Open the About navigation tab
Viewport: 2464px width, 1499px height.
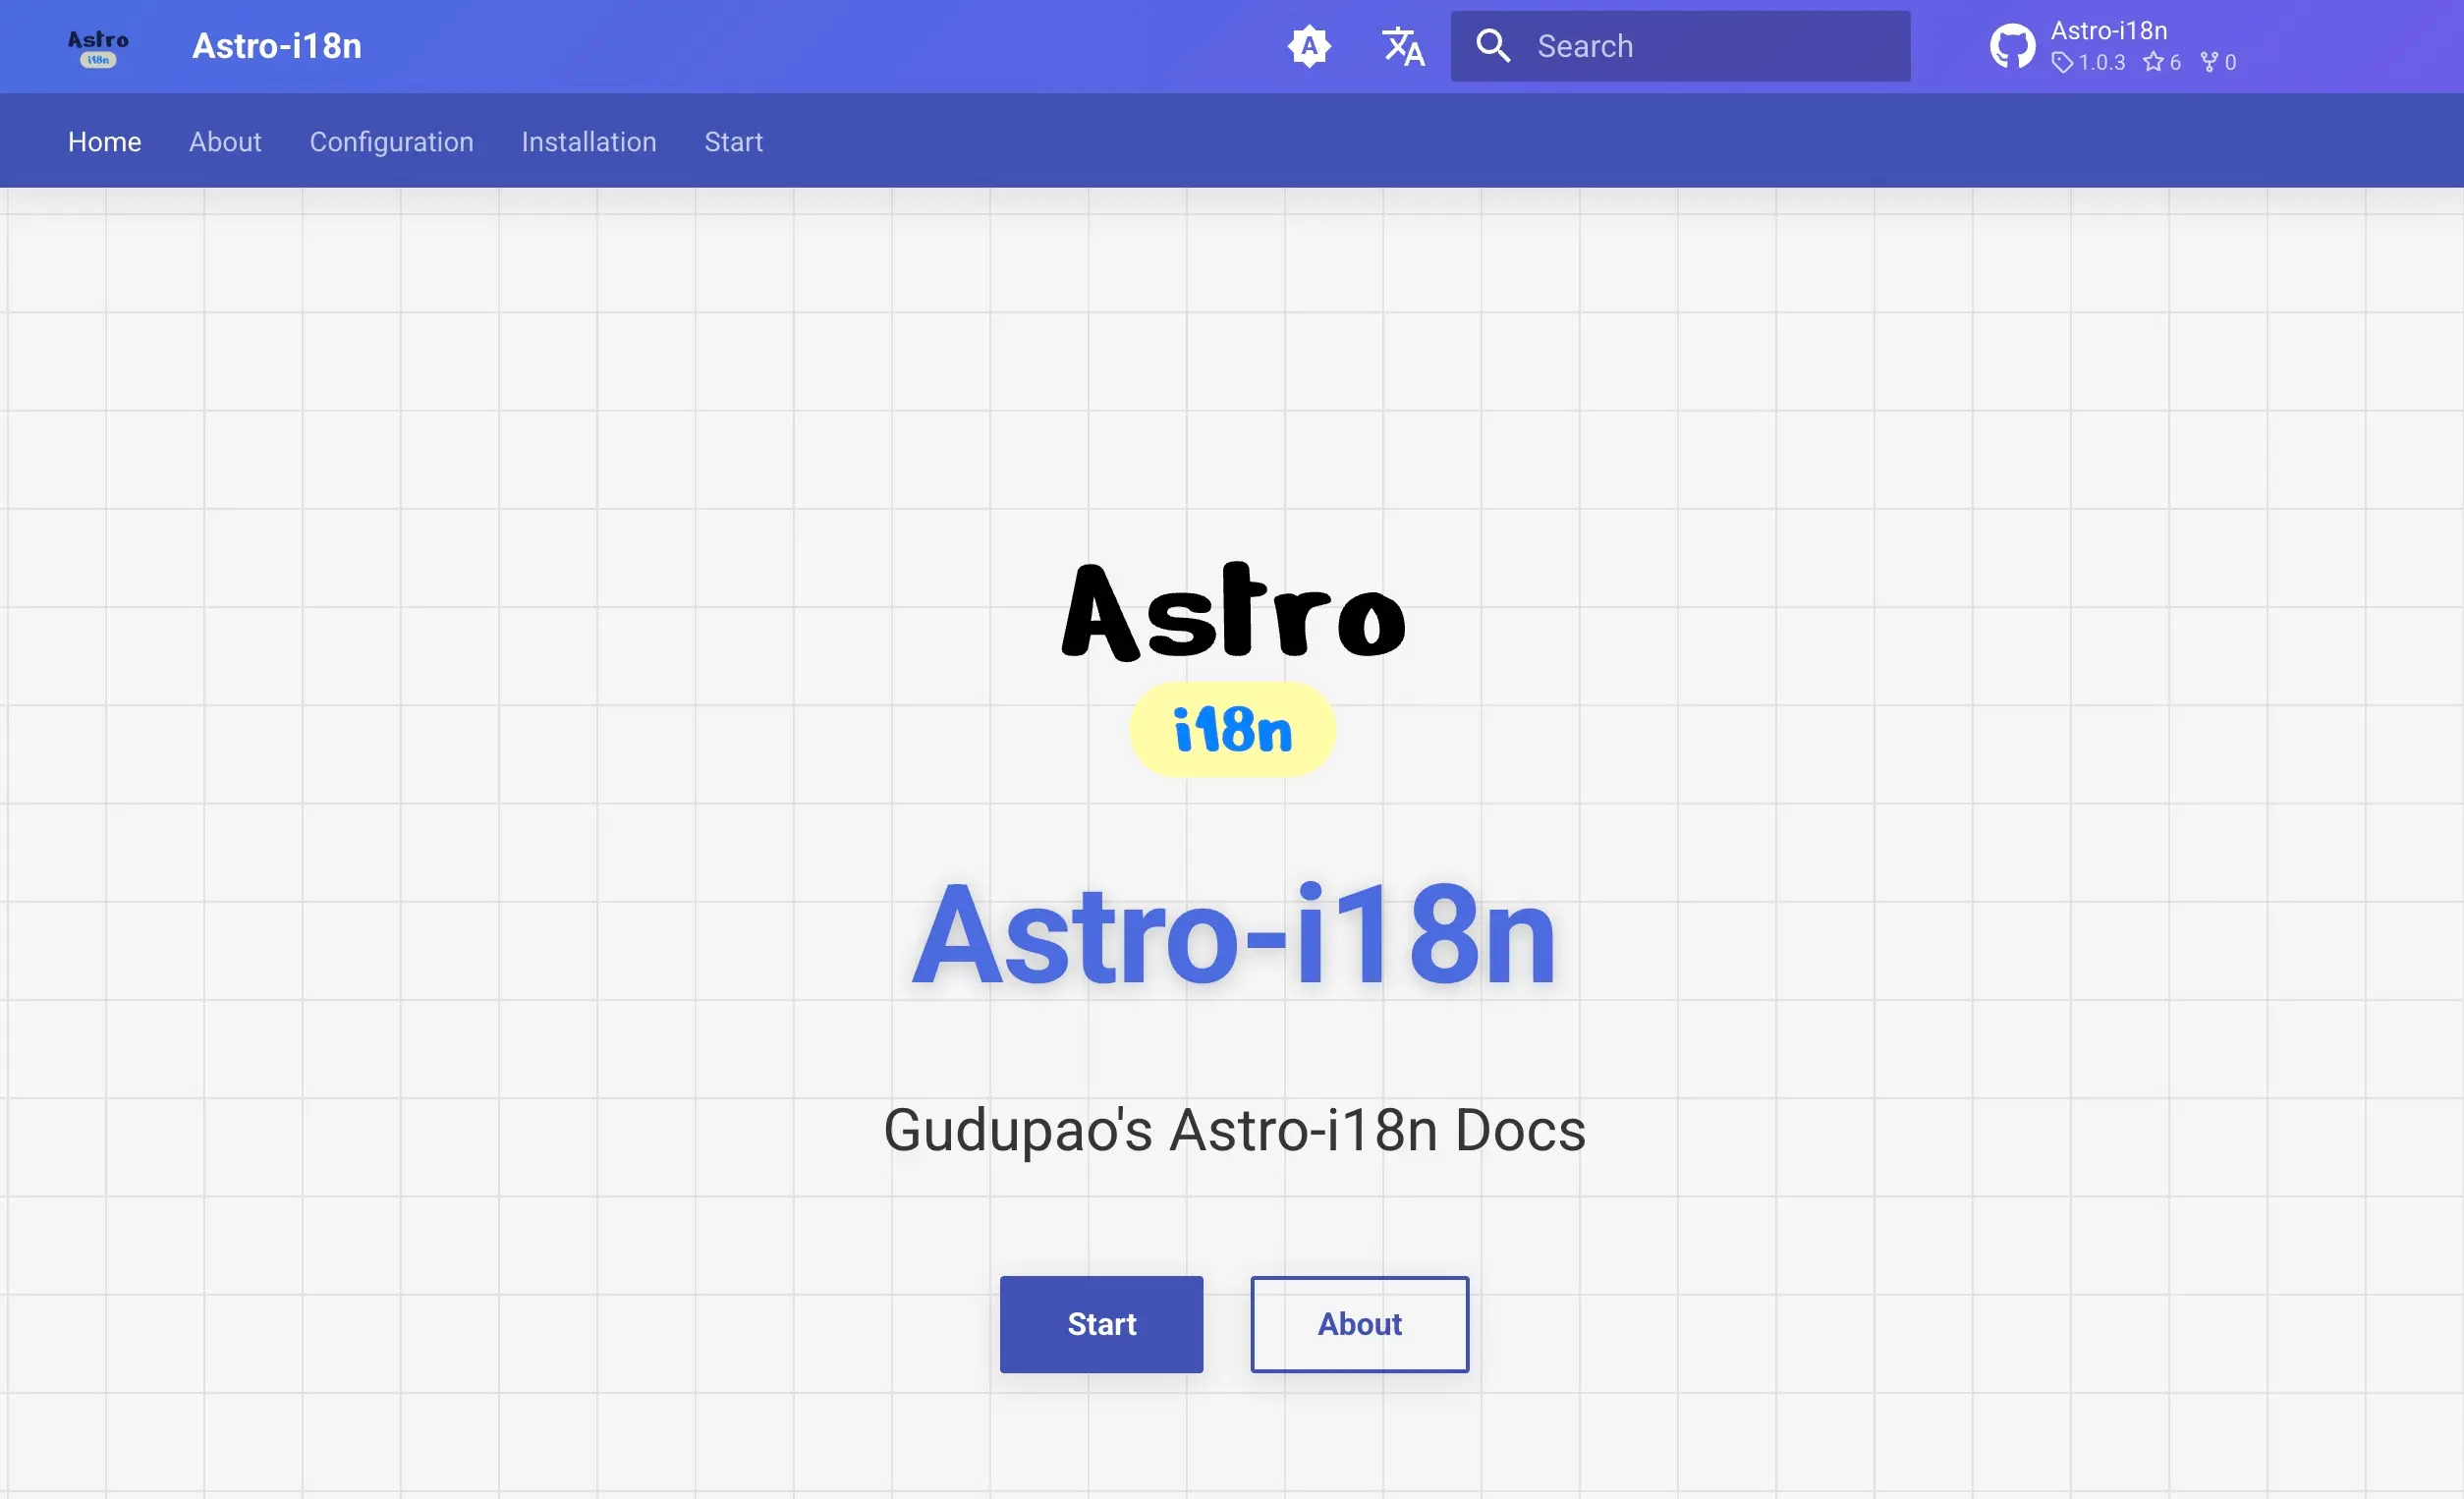(x=225, y=141)
